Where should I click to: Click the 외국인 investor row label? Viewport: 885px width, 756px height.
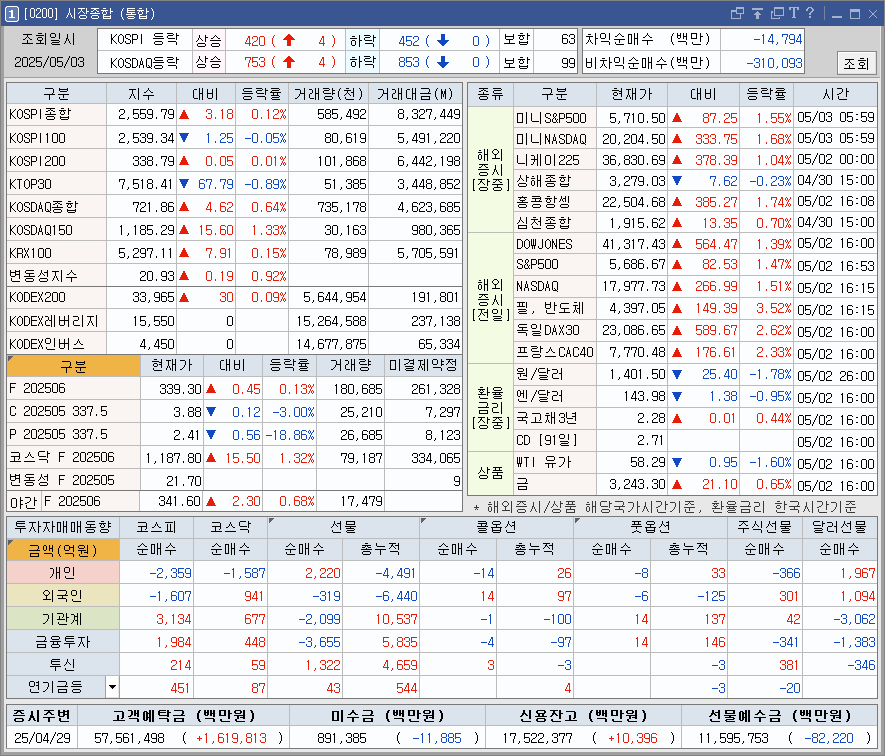pyautogui.click(x=63, y=596)
